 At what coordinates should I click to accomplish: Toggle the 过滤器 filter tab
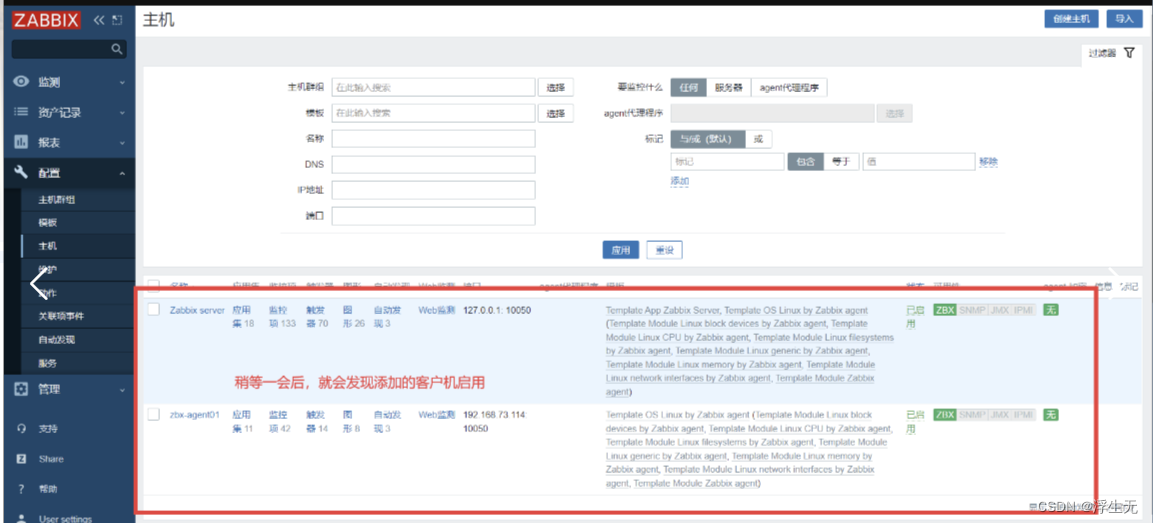(x=1111, y=54)
